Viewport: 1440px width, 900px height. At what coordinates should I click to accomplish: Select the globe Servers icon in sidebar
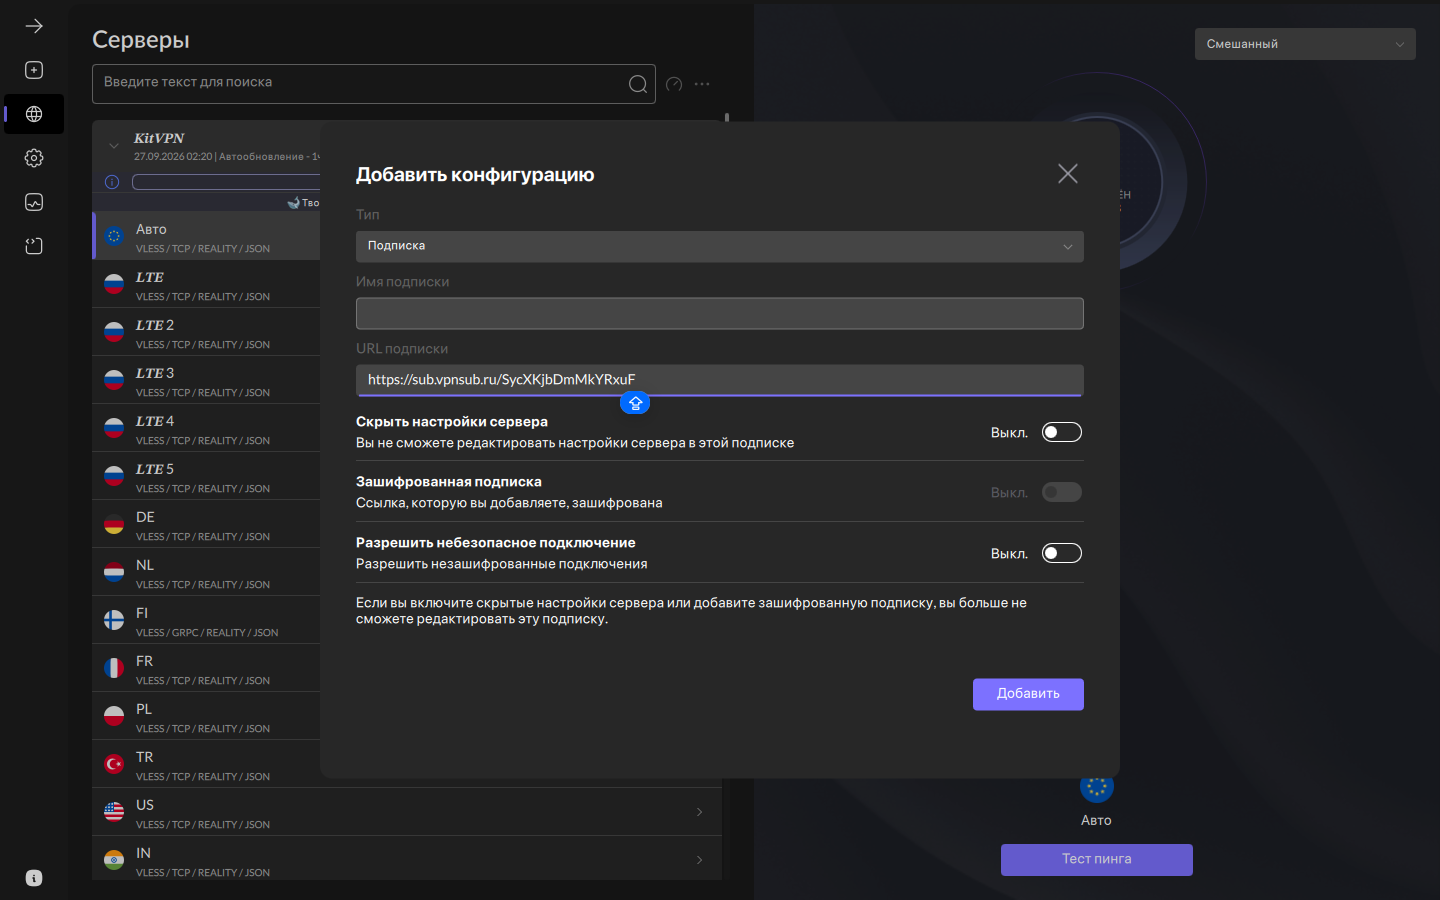(x=34, y=114)
